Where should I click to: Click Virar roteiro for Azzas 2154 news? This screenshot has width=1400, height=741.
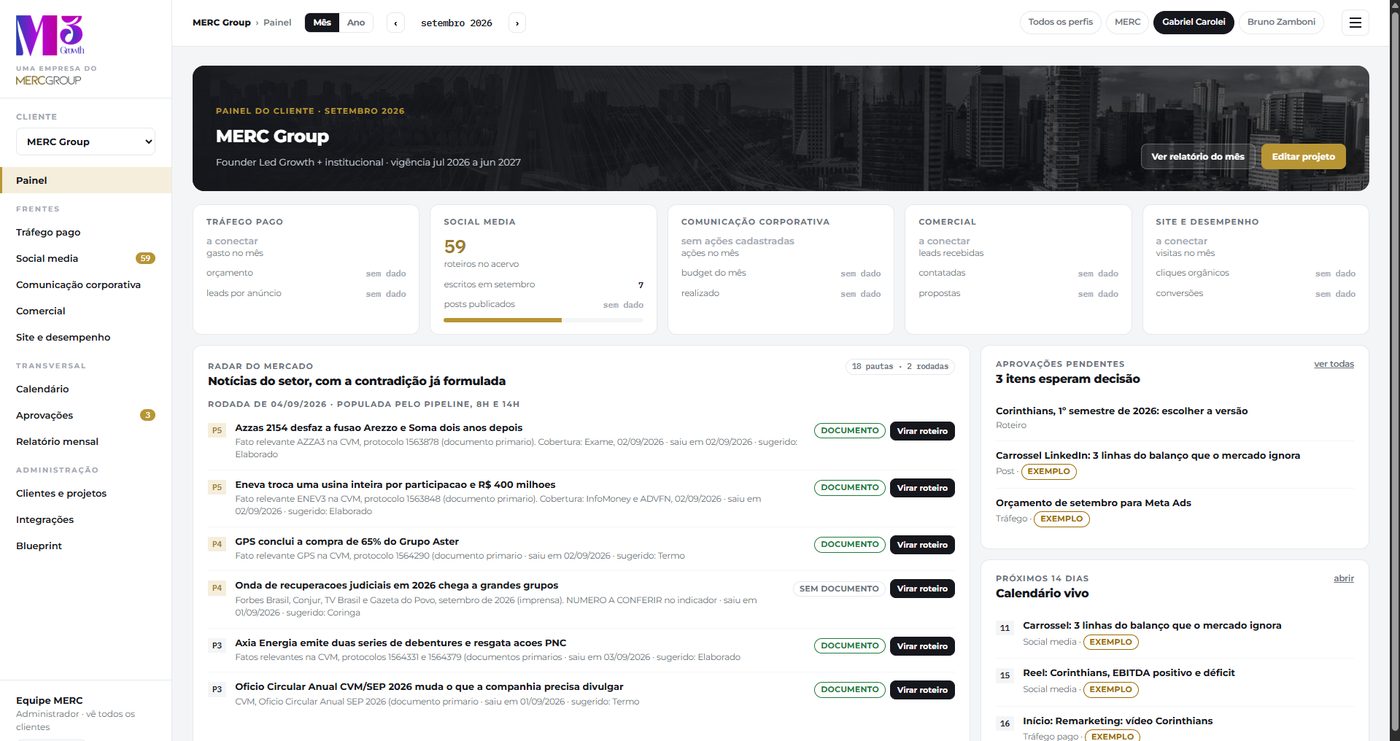tap(922, 431)
